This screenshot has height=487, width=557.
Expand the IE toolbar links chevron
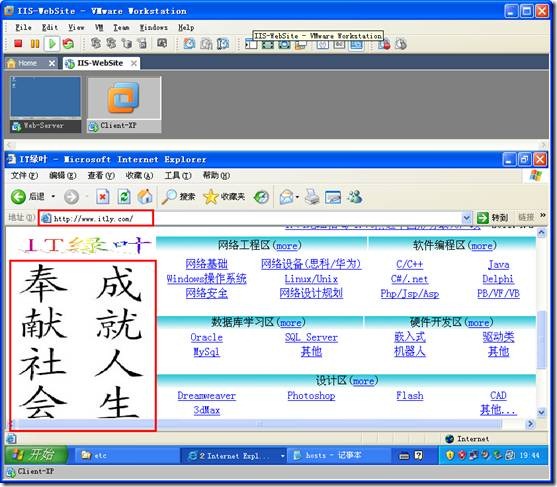(542, 215)
